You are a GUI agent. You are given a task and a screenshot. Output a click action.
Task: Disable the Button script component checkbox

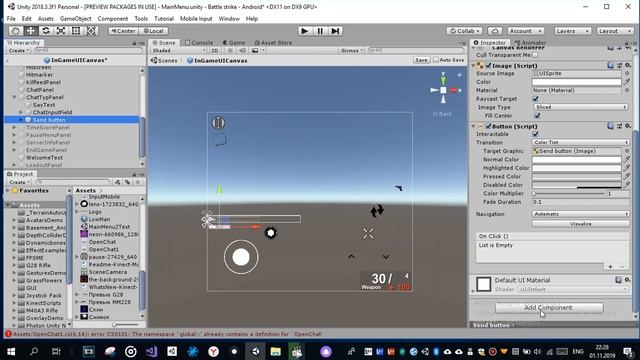tap(488, 127)
